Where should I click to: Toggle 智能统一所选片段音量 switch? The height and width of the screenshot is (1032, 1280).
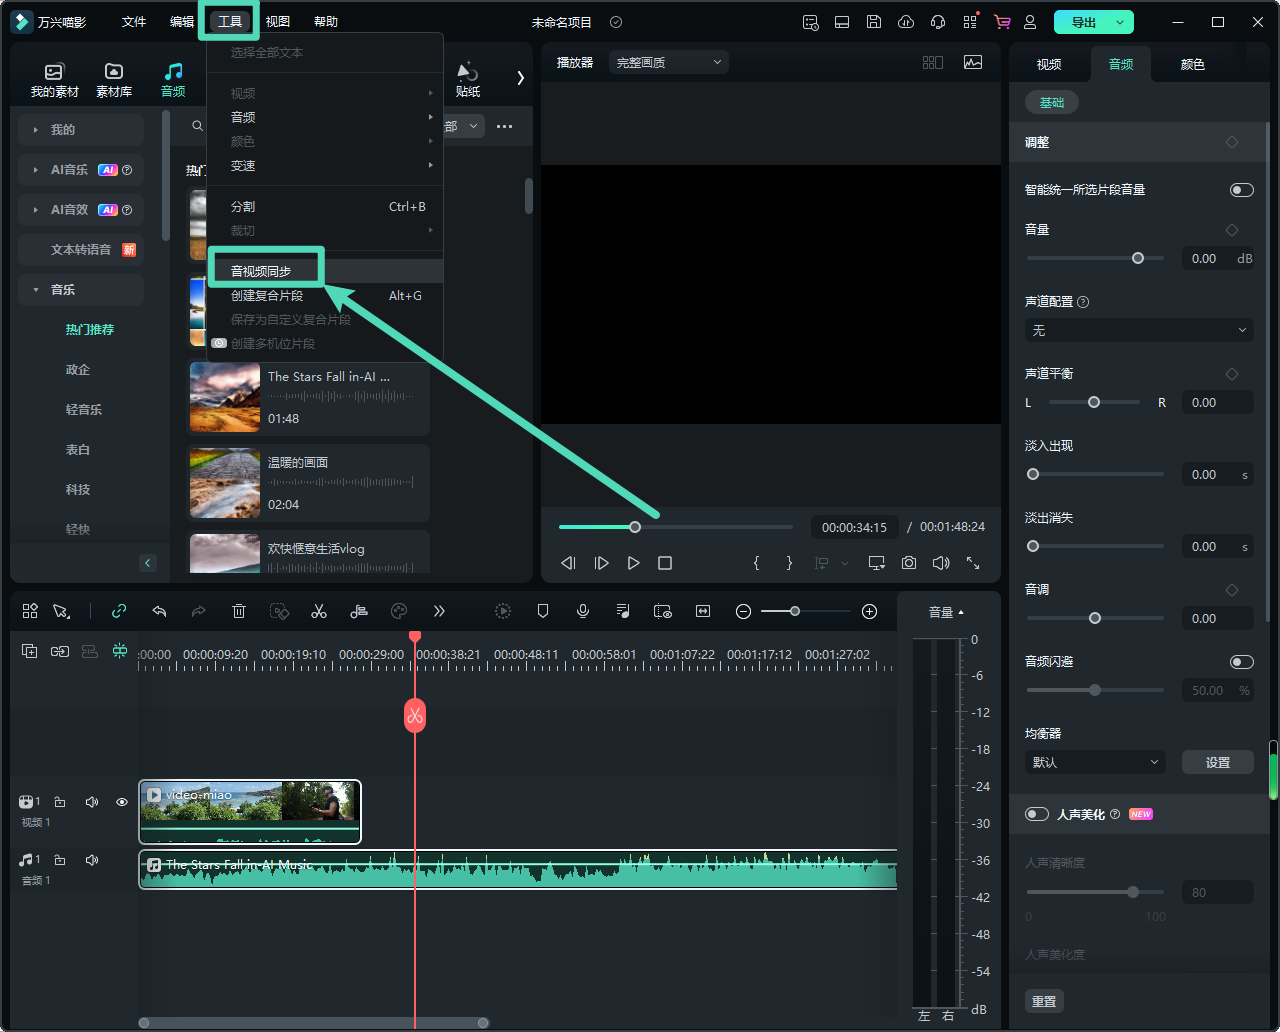coord(1241,190)
